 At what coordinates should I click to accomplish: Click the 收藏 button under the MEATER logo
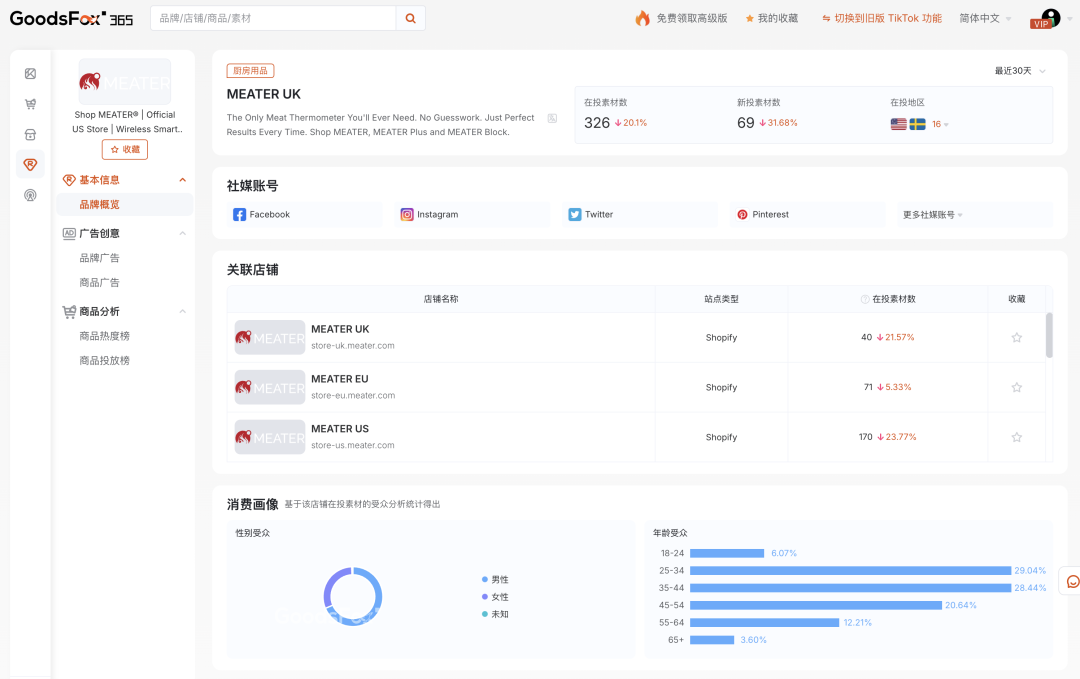pyautogui.click(x=124, y=148)
